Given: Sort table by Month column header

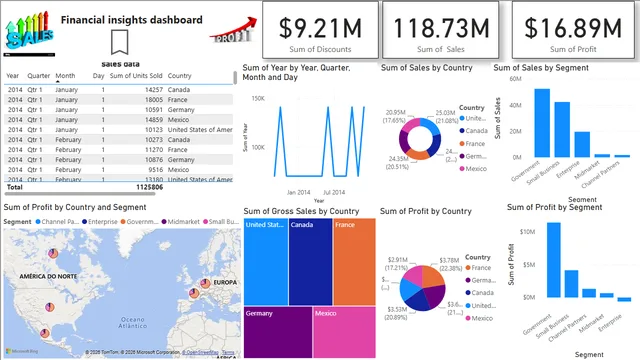Looking at the screenshot, I should [65, 76].
